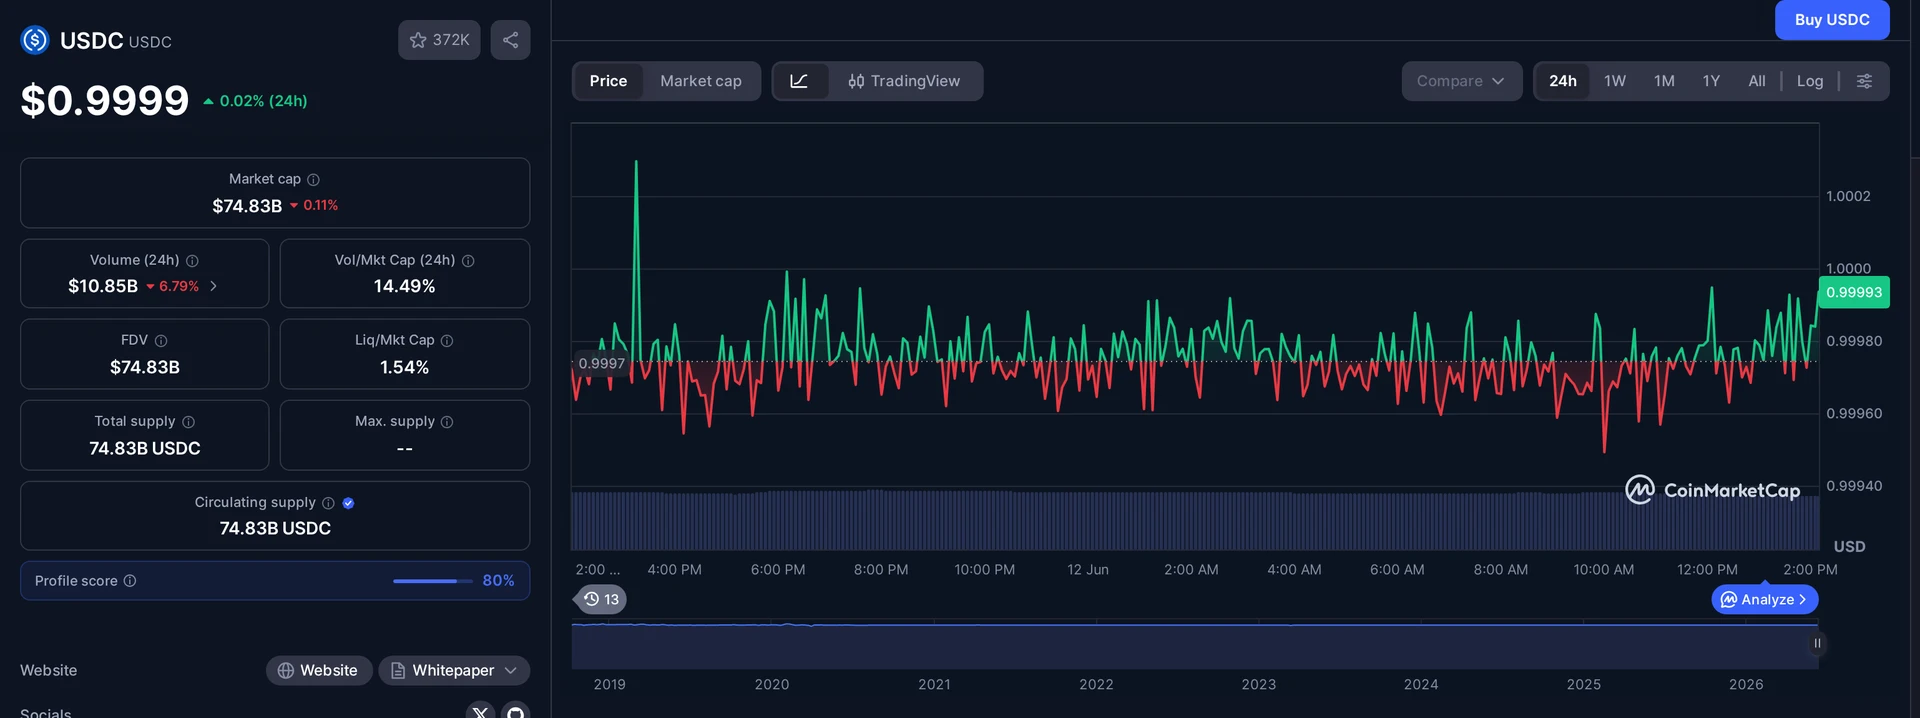Click the $0.9999 price value

coord(105,100)
